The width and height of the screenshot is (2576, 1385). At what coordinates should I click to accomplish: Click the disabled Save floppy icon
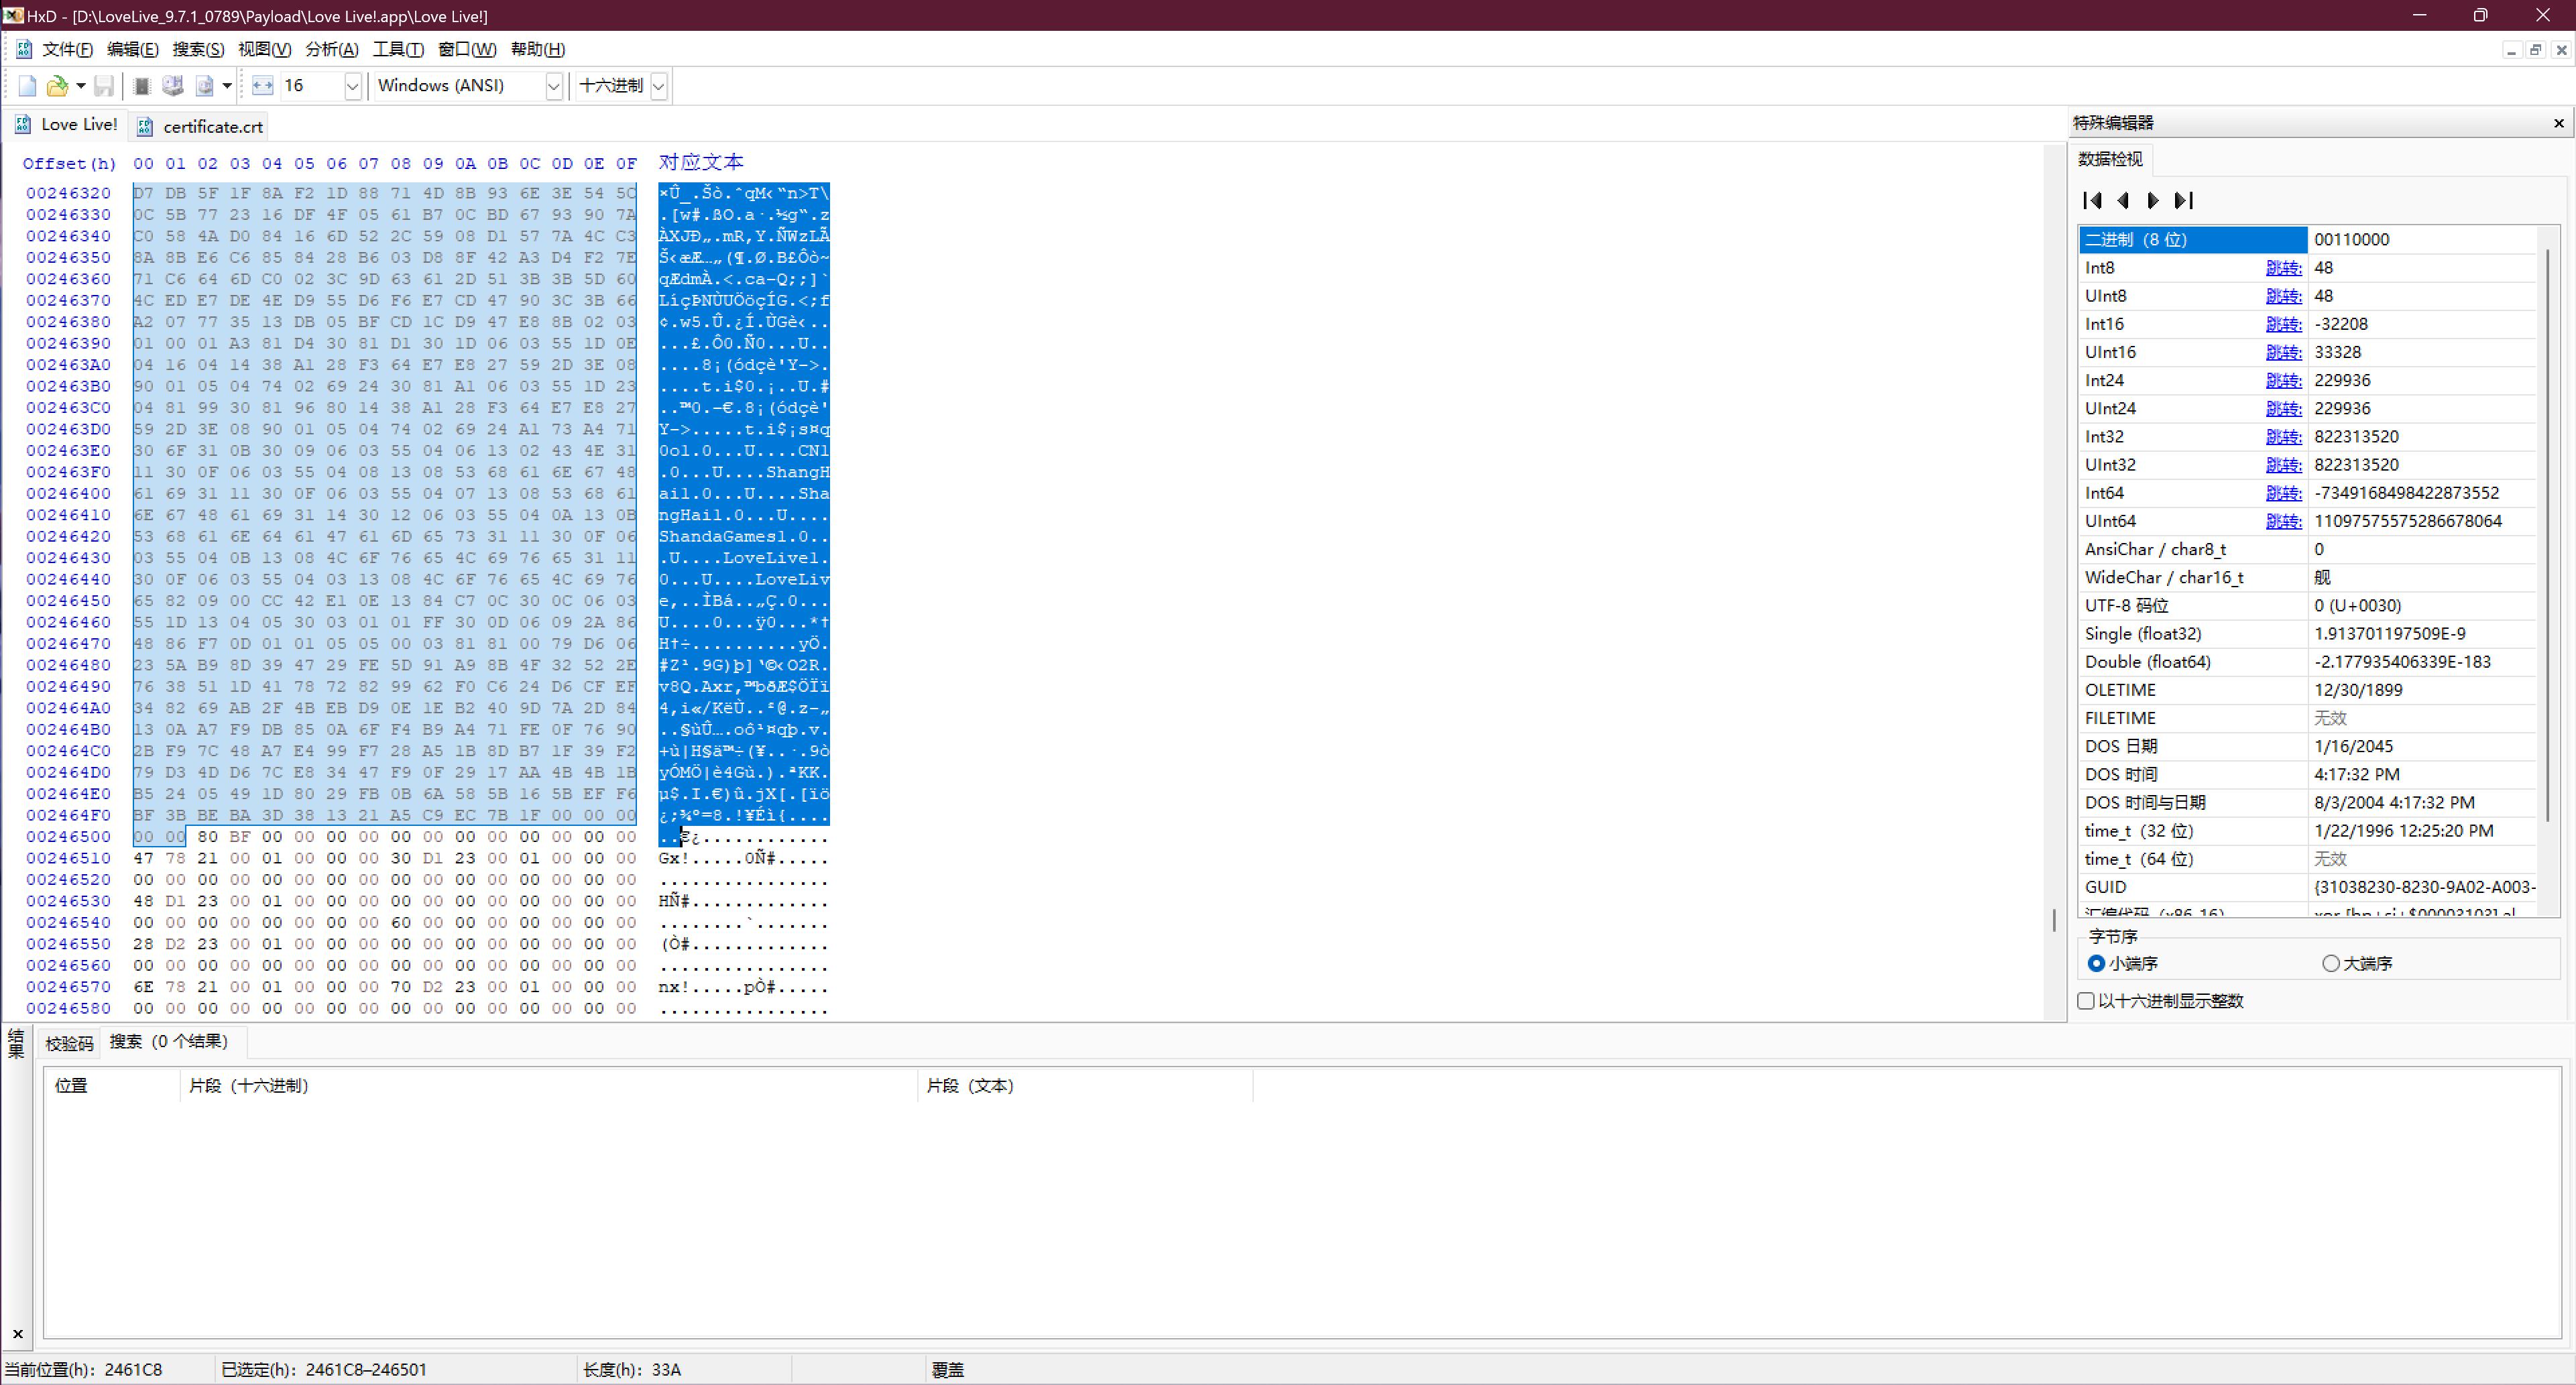(104, 86)
